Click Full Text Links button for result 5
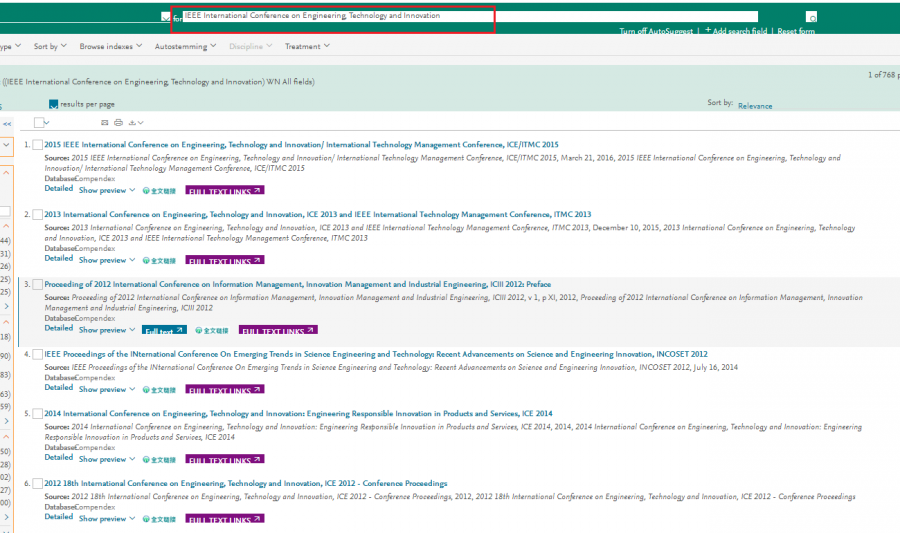 tap(225, 460)
